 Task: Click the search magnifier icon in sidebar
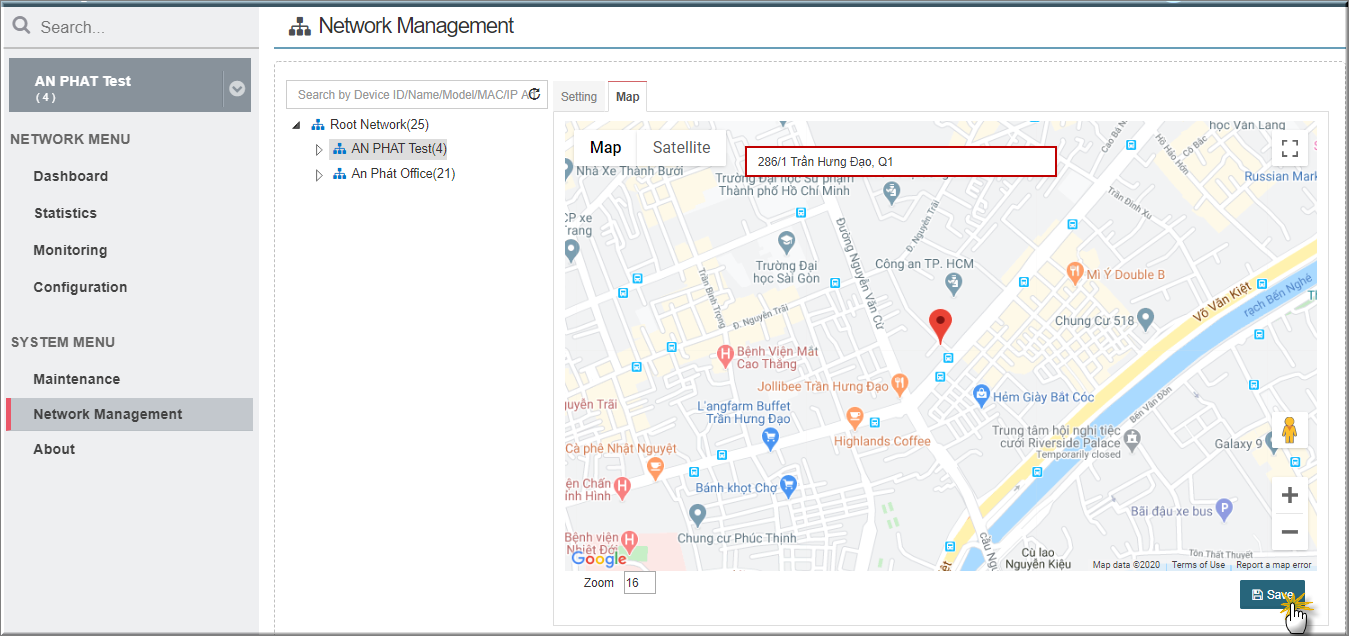pyautogui.click(x=21, y=26)
